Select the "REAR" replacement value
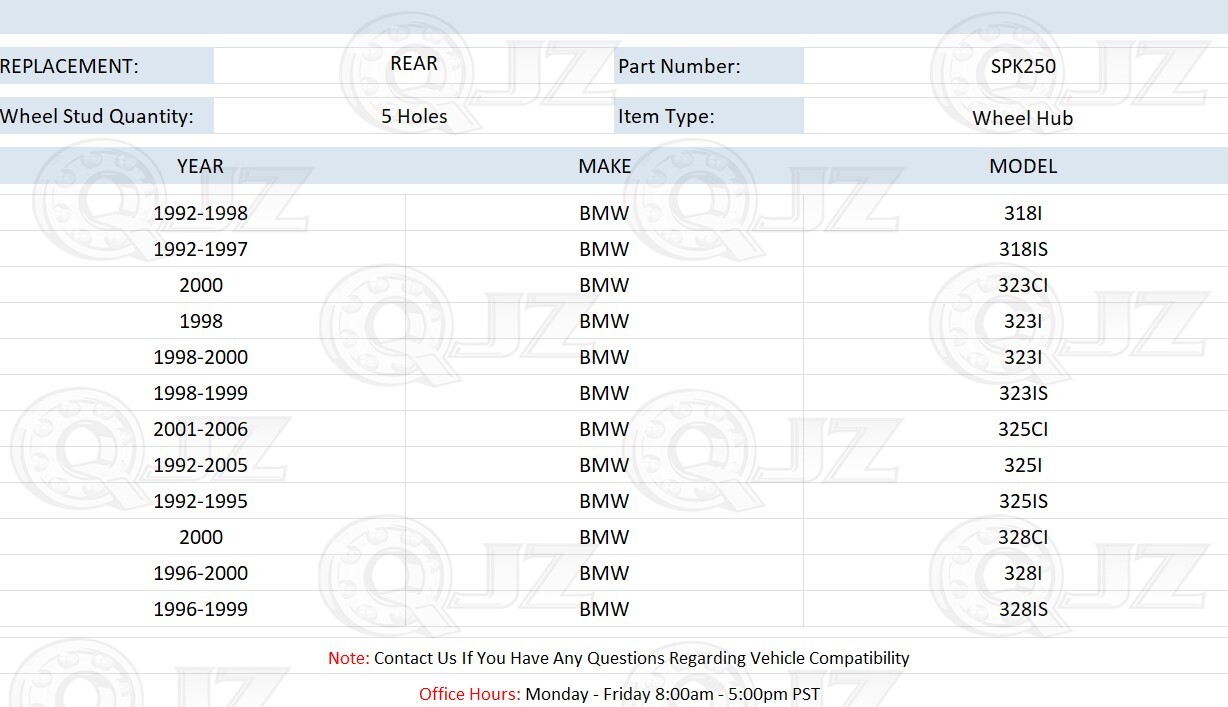The height and width of the screenshot is (707, 1228). coord(414,64)
